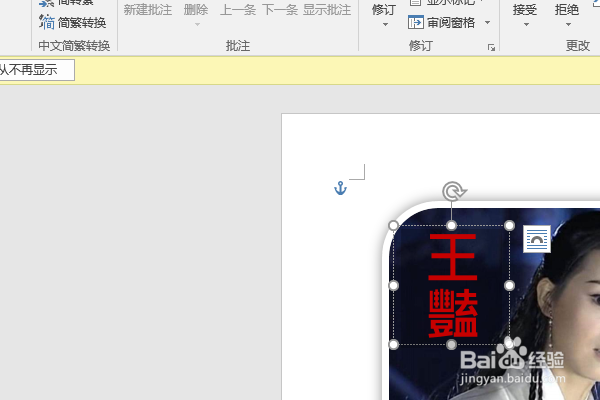The height and width of the screenshot is (400, 600).
Task: Toggle 显示批注 in the ribbon
Action: [x=327, y=10]
